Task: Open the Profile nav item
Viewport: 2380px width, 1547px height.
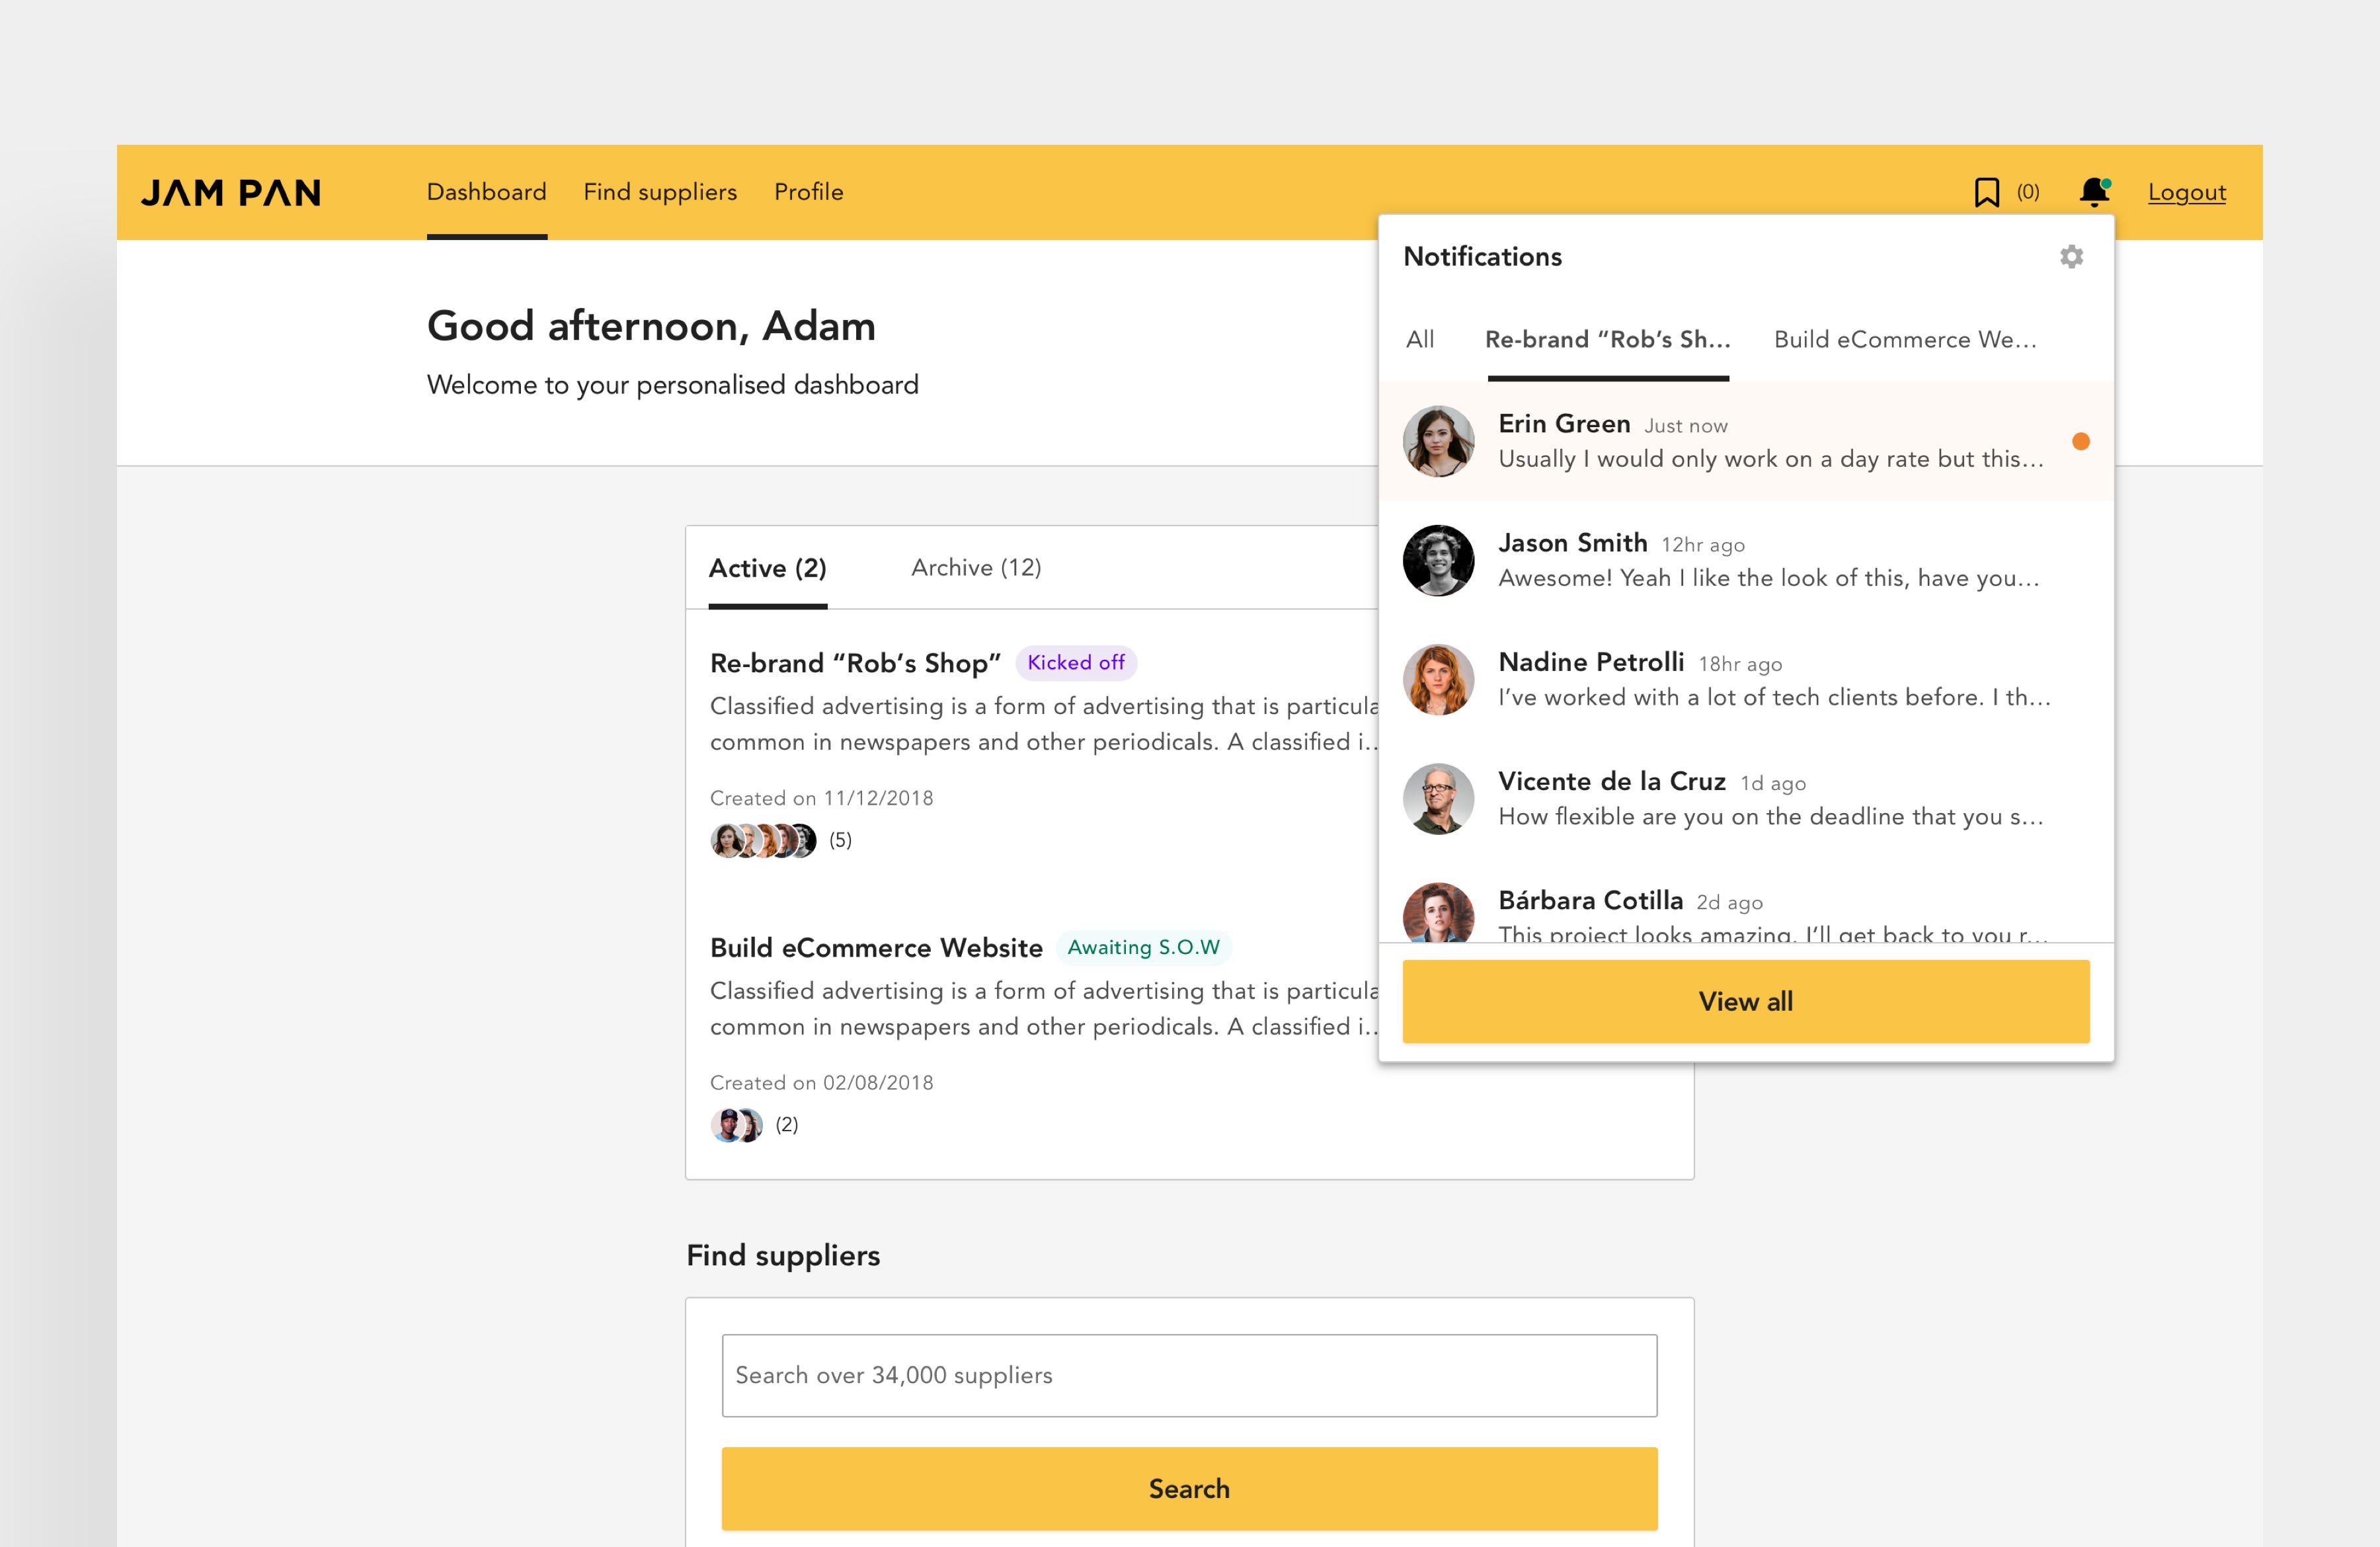Action: coord(808,192)
